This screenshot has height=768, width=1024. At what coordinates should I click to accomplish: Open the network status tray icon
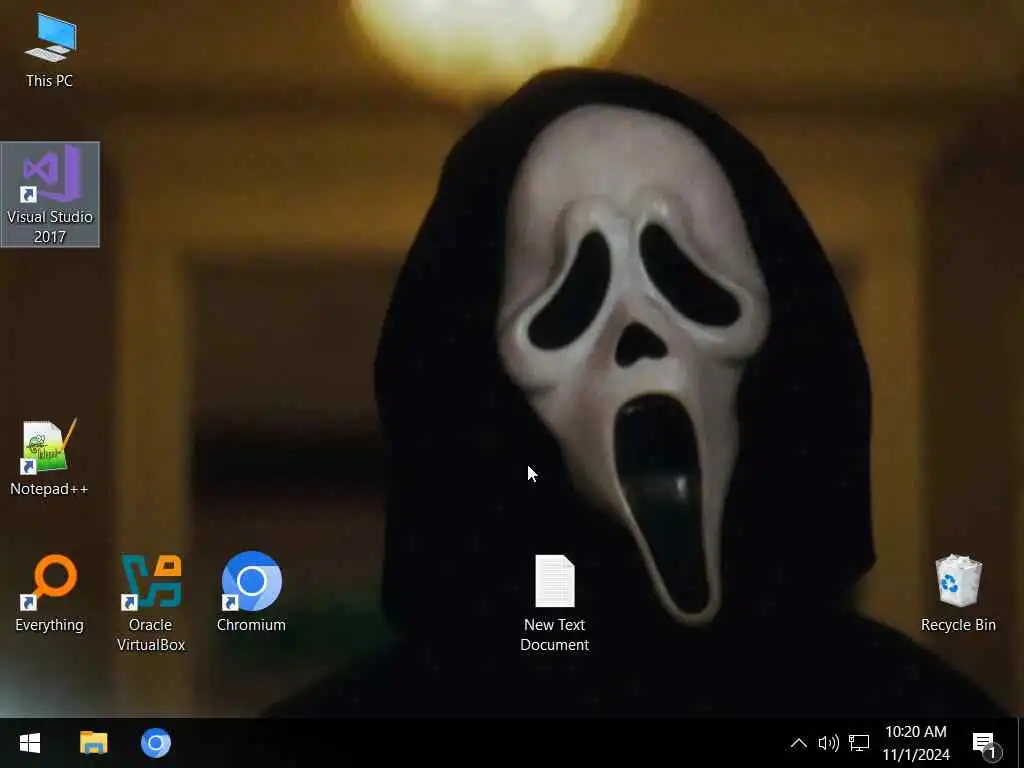click(x=859, y=743)
